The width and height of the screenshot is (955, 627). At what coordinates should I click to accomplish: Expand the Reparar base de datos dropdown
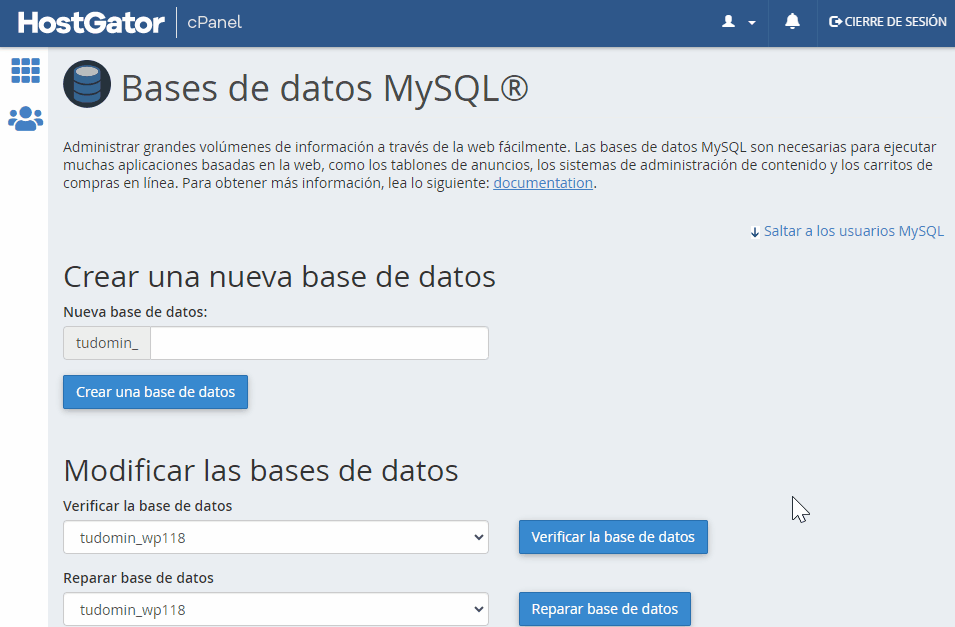pos(276,609)
